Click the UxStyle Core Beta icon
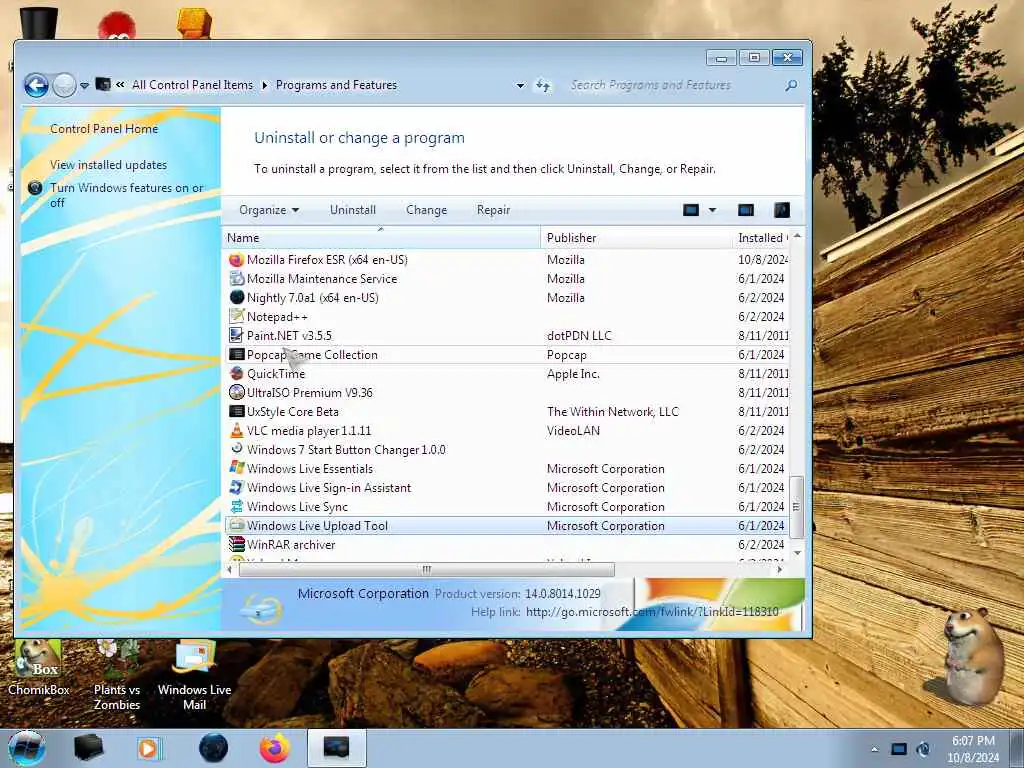This screenshot has width=1024, height=768. click(x=236, y=411)
